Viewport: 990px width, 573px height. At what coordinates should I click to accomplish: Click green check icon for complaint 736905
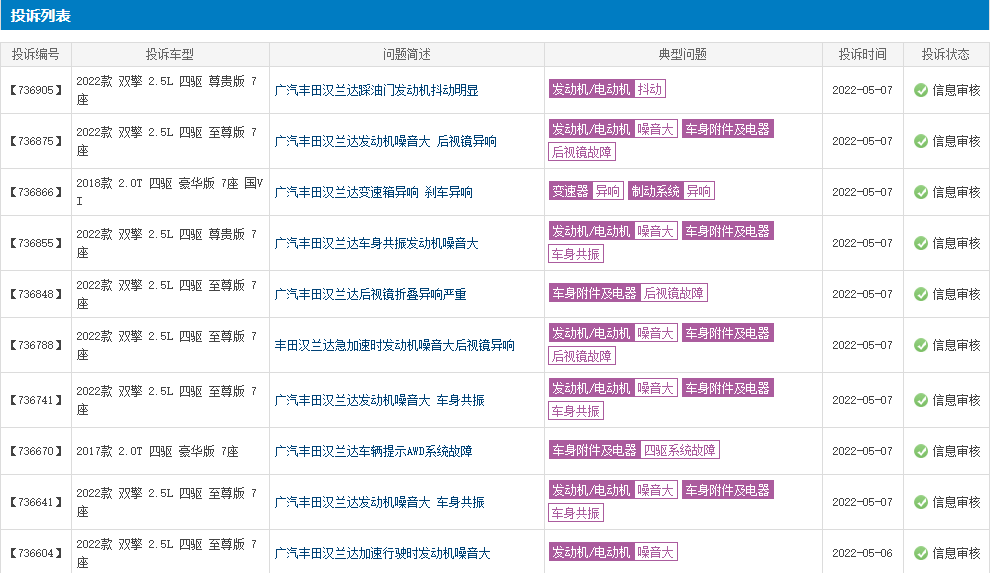point(921,90)
